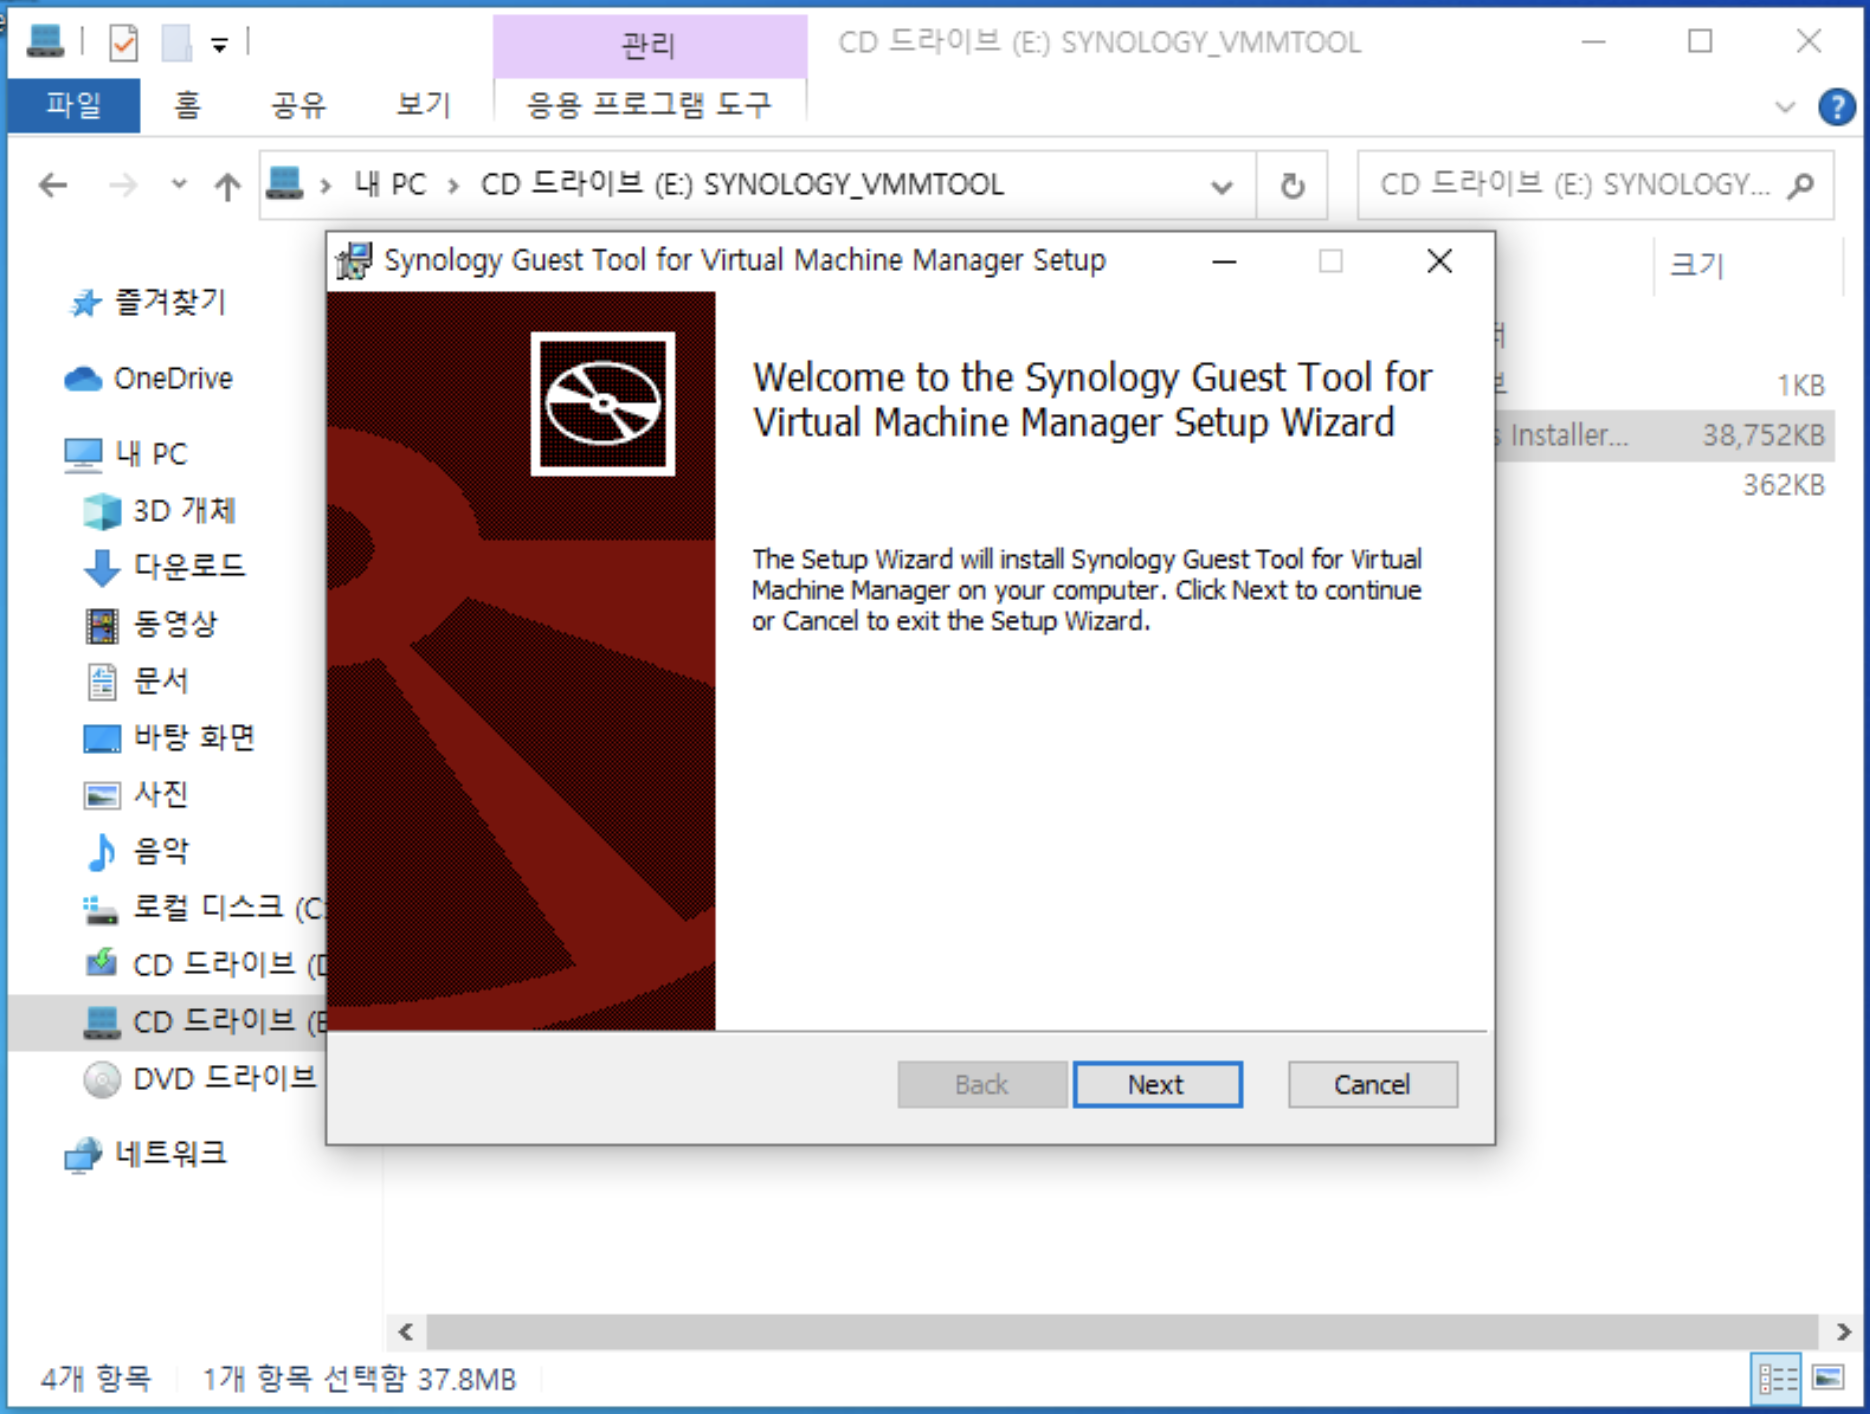Go up one folder level arrow

[x=227, y=186]
